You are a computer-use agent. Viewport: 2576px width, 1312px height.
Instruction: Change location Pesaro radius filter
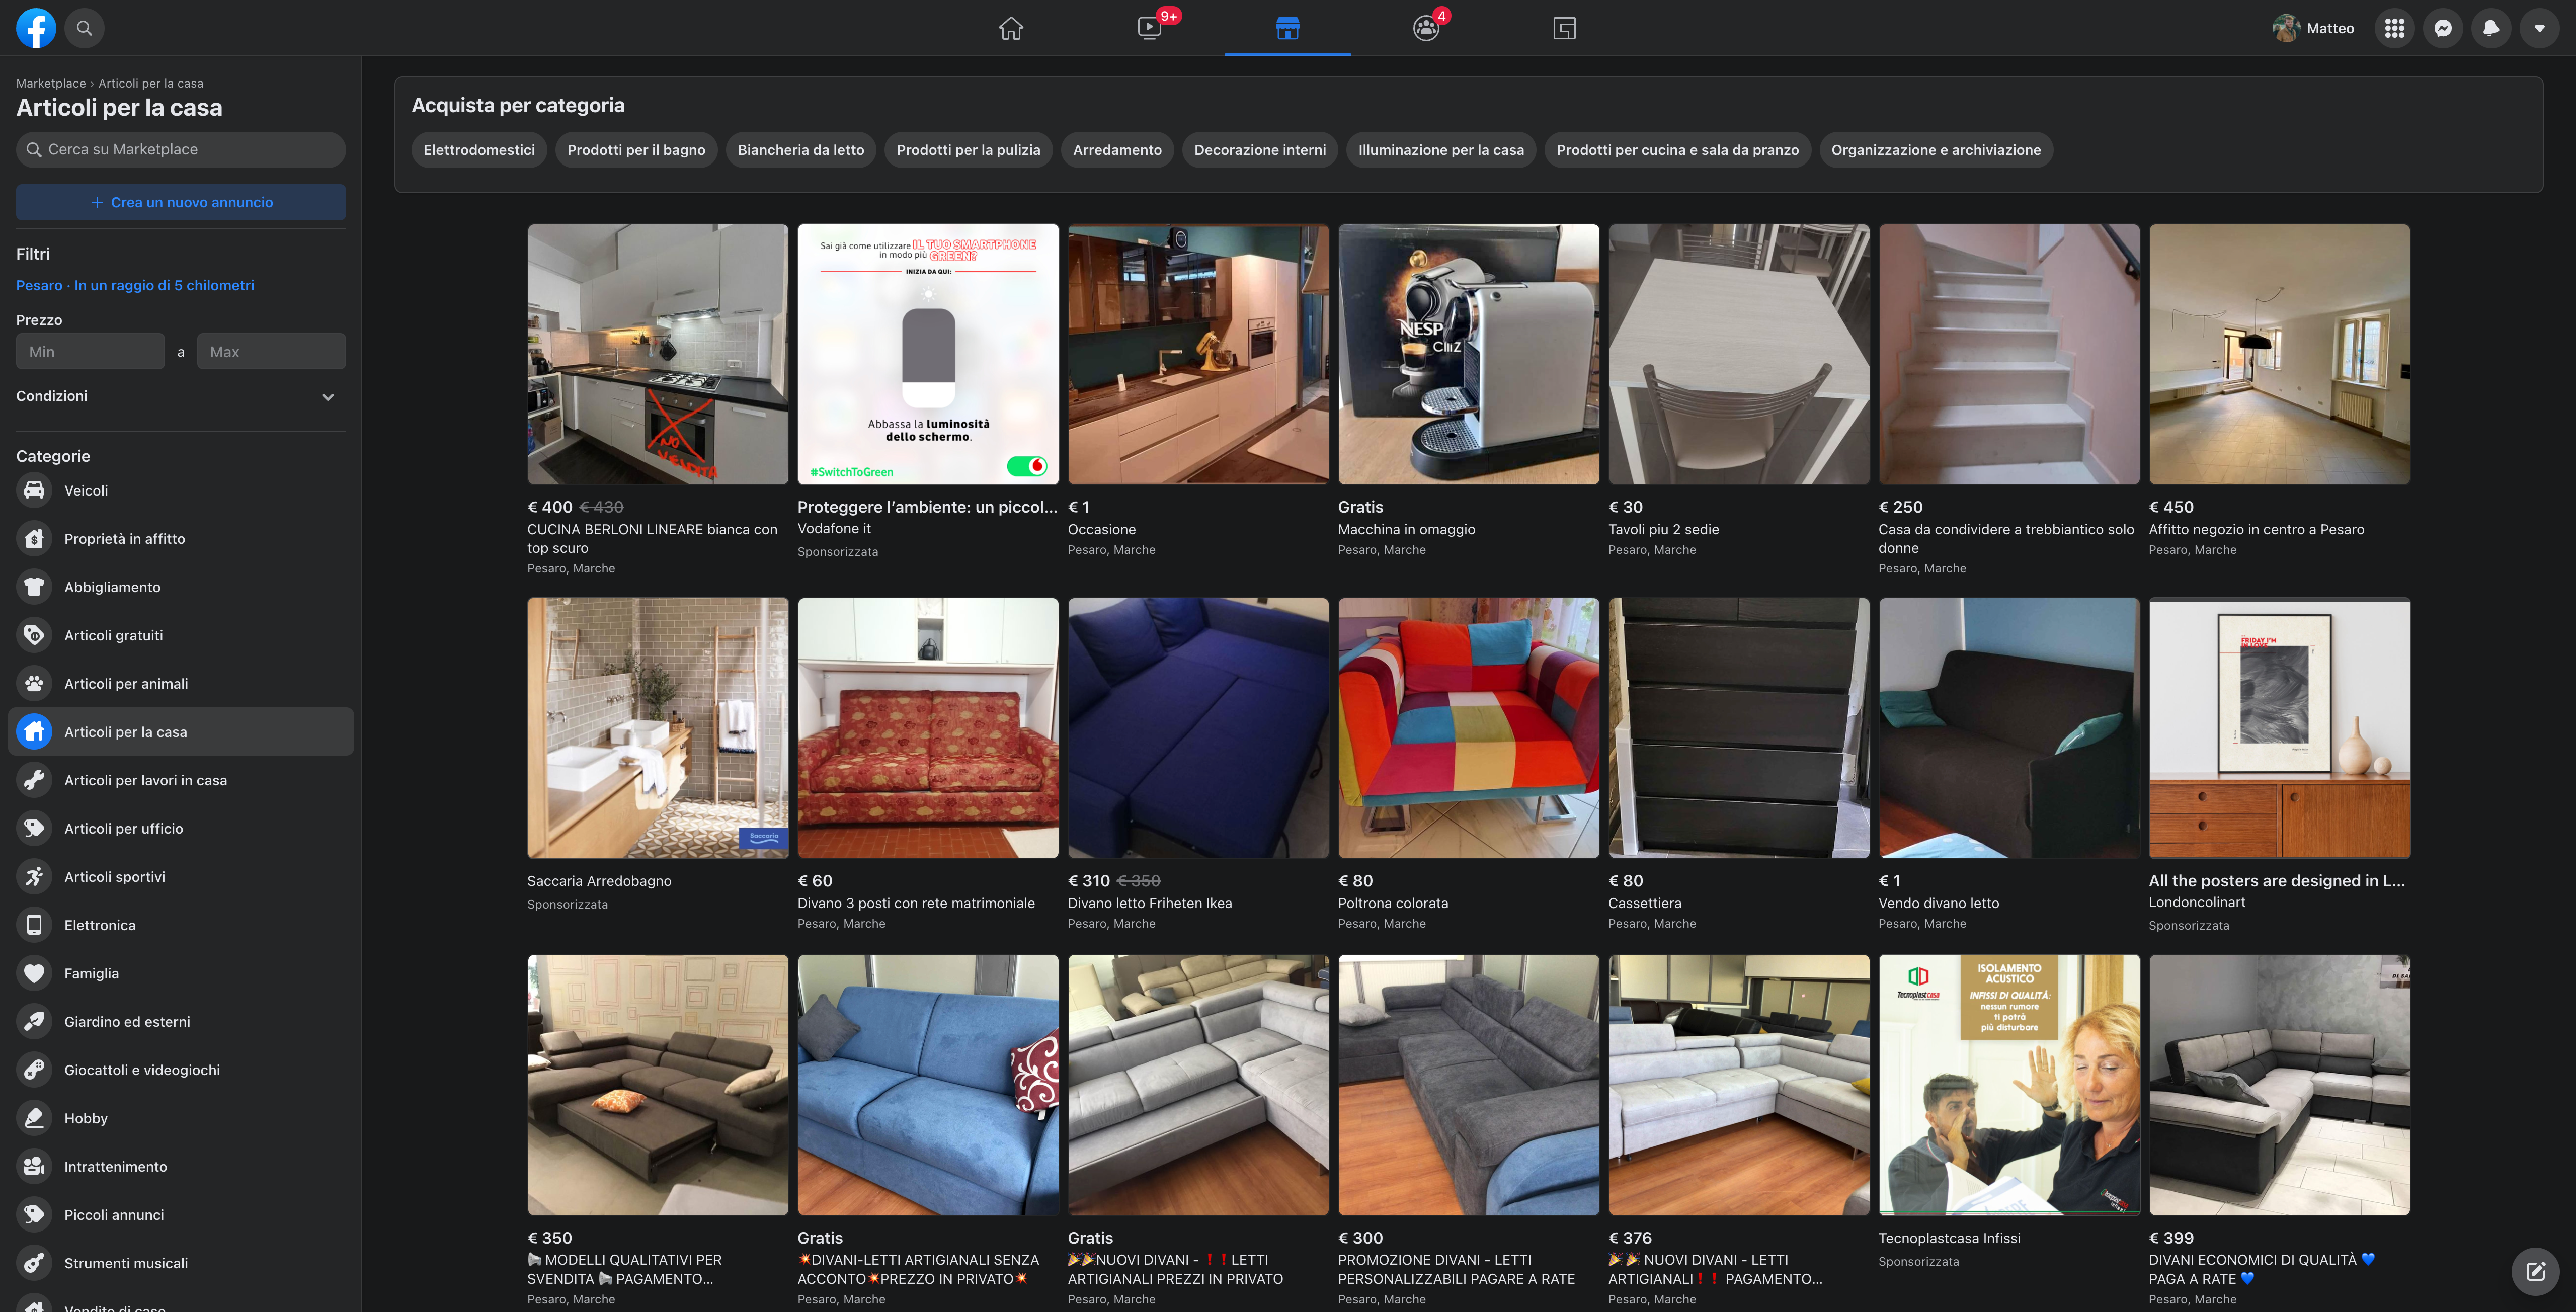(135, 286)
